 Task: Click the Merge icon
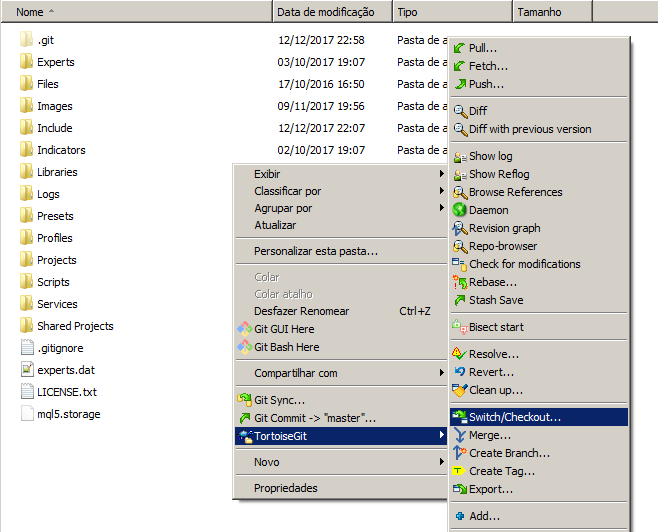click(x=460, y=436)
